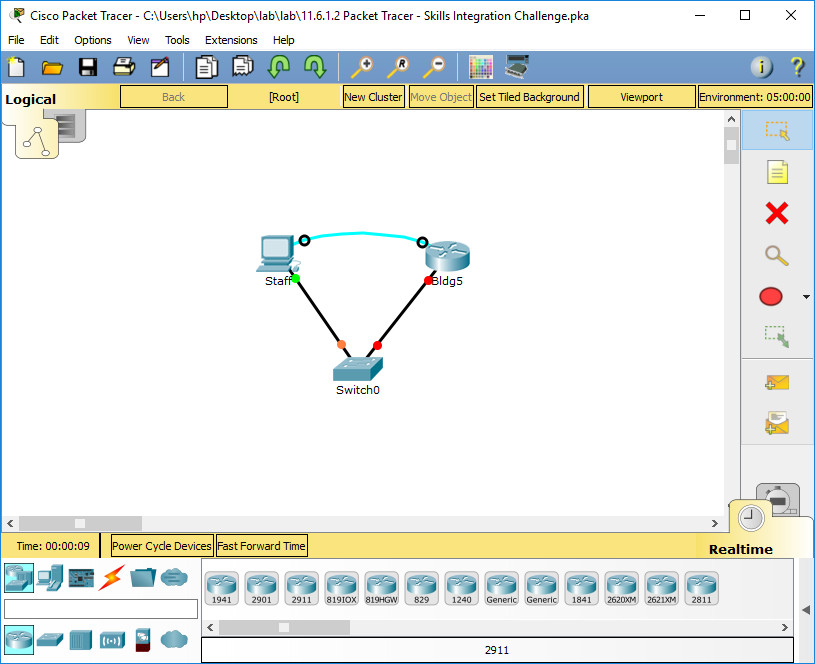Open the Edit menu

(49, 40)
